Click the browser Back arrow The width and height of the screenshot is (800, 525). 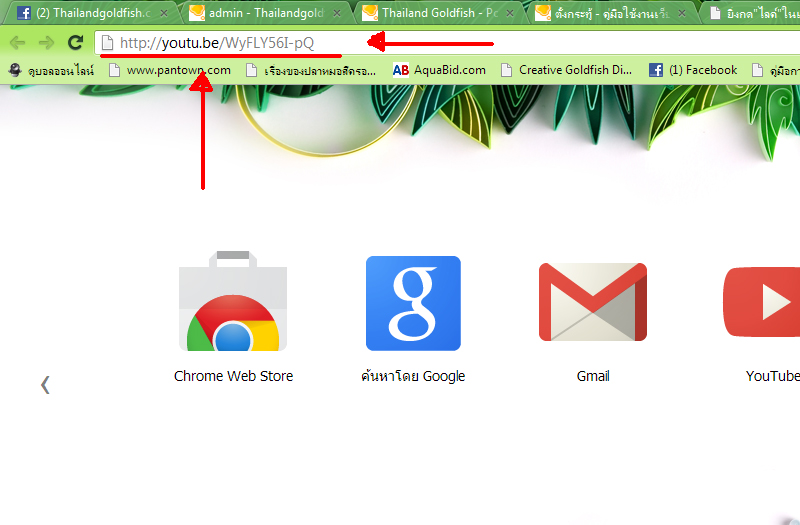[x=17, y=43]
